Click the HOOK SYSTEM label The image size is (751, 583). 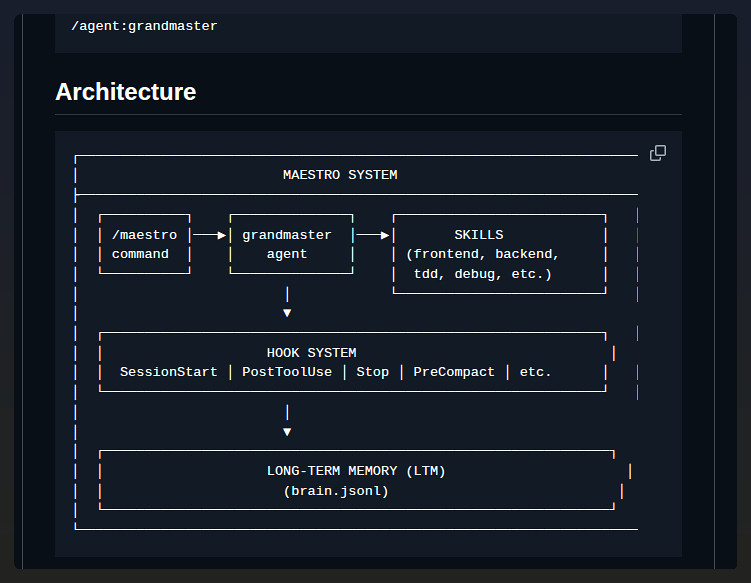[311, 353]
